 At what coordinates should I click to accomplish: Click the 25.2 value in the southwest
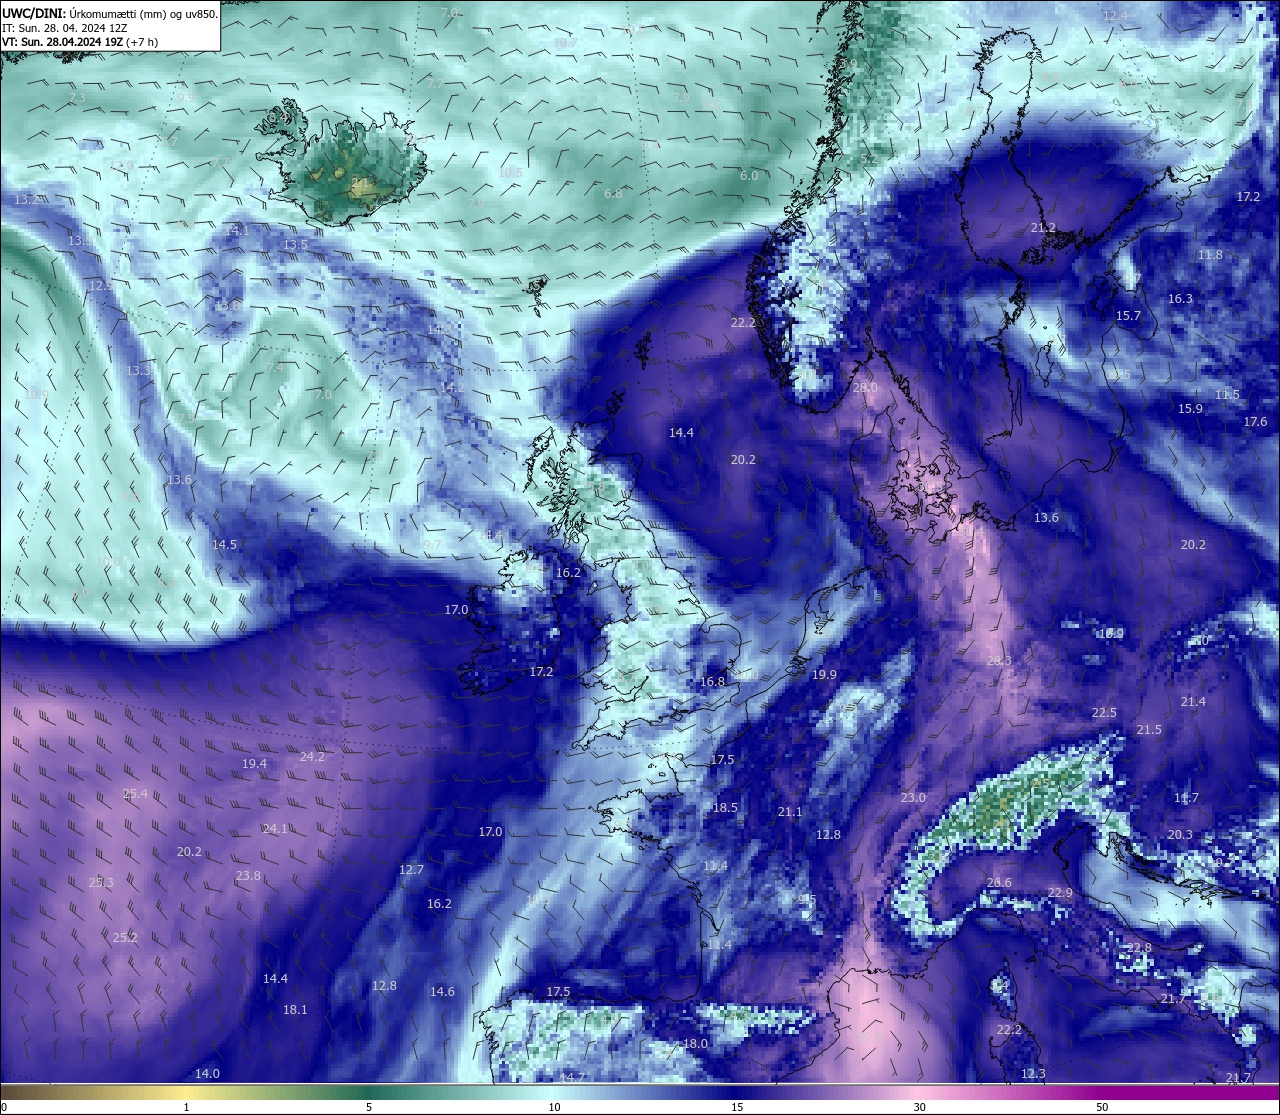tap(125, 938)
